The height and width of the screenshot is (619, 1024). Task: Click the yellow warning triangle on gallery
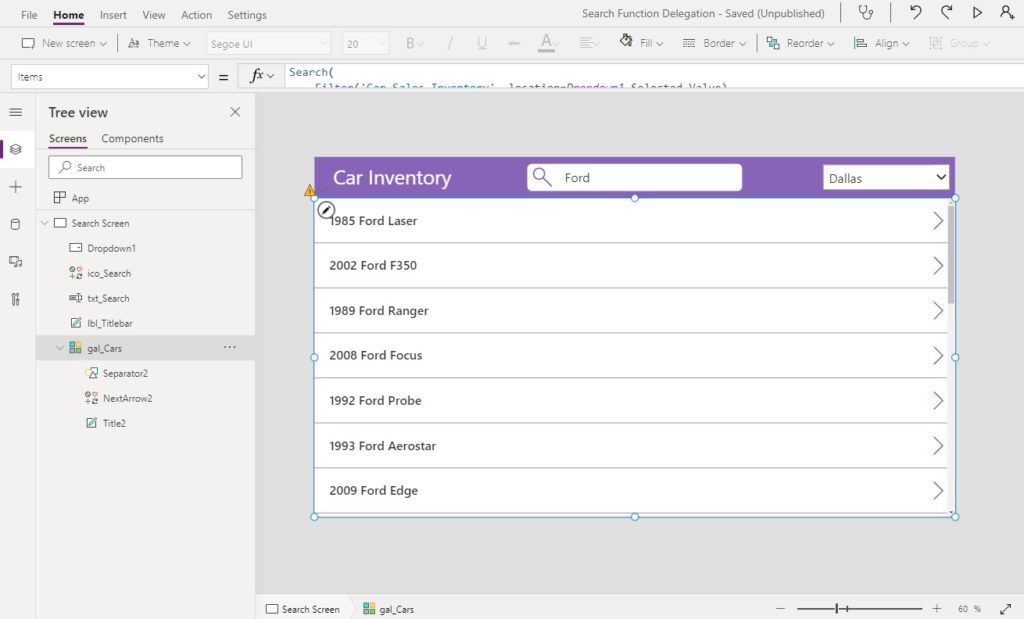coord(309,190)
